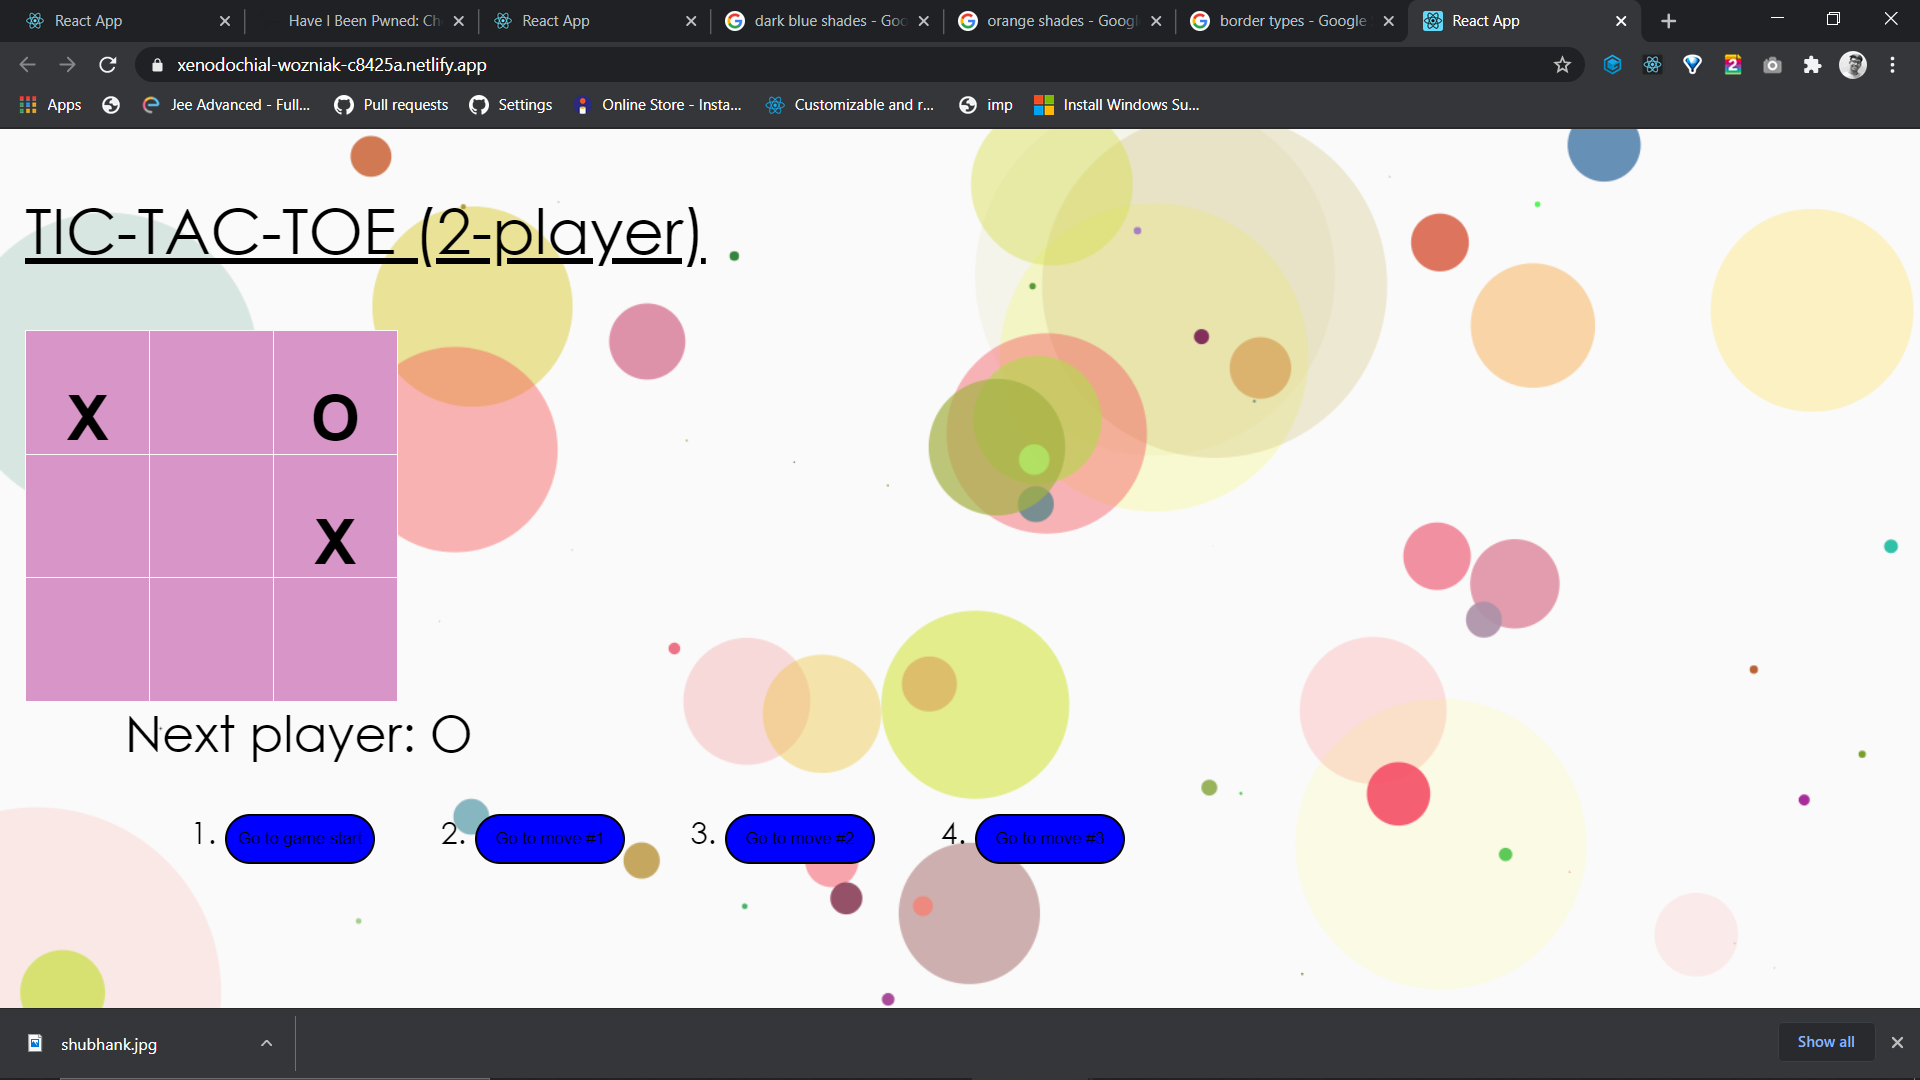Viewport: 1920px width, 1080px height.
Task: Click the Go to move #2 button
Action: (800, 838)
